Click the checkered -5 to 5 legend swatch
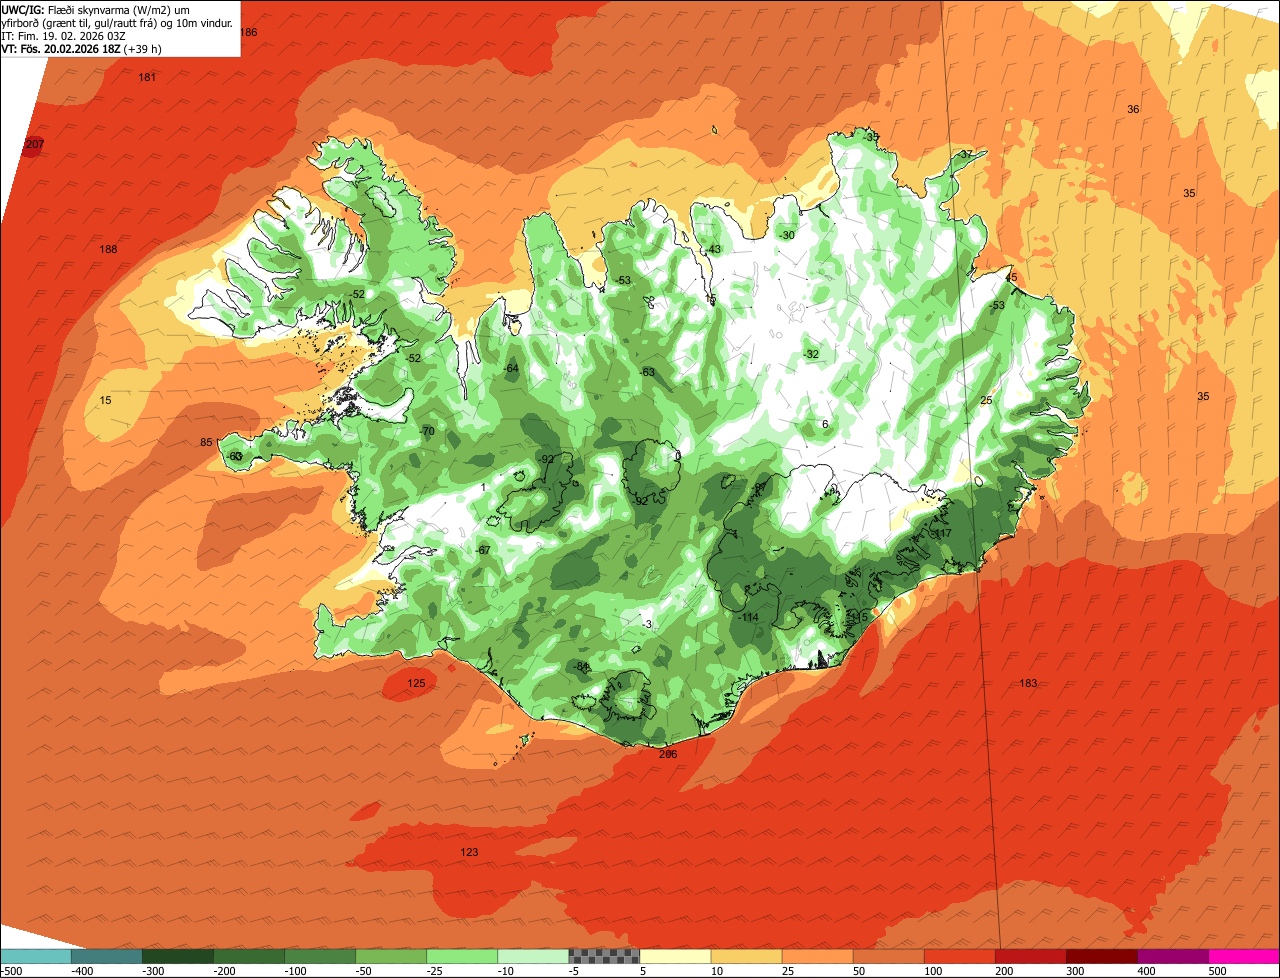The width and height of the screenshot is (1280, 978). [604, 956]
